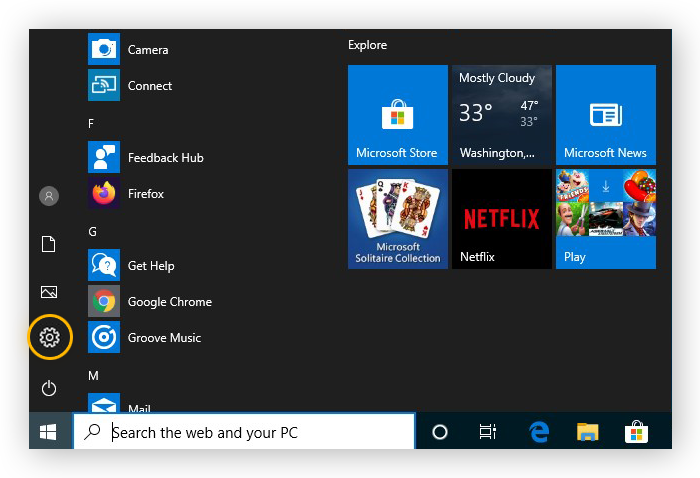
Task: Open the Documents sidebar icon
Action: click(49, 244)
